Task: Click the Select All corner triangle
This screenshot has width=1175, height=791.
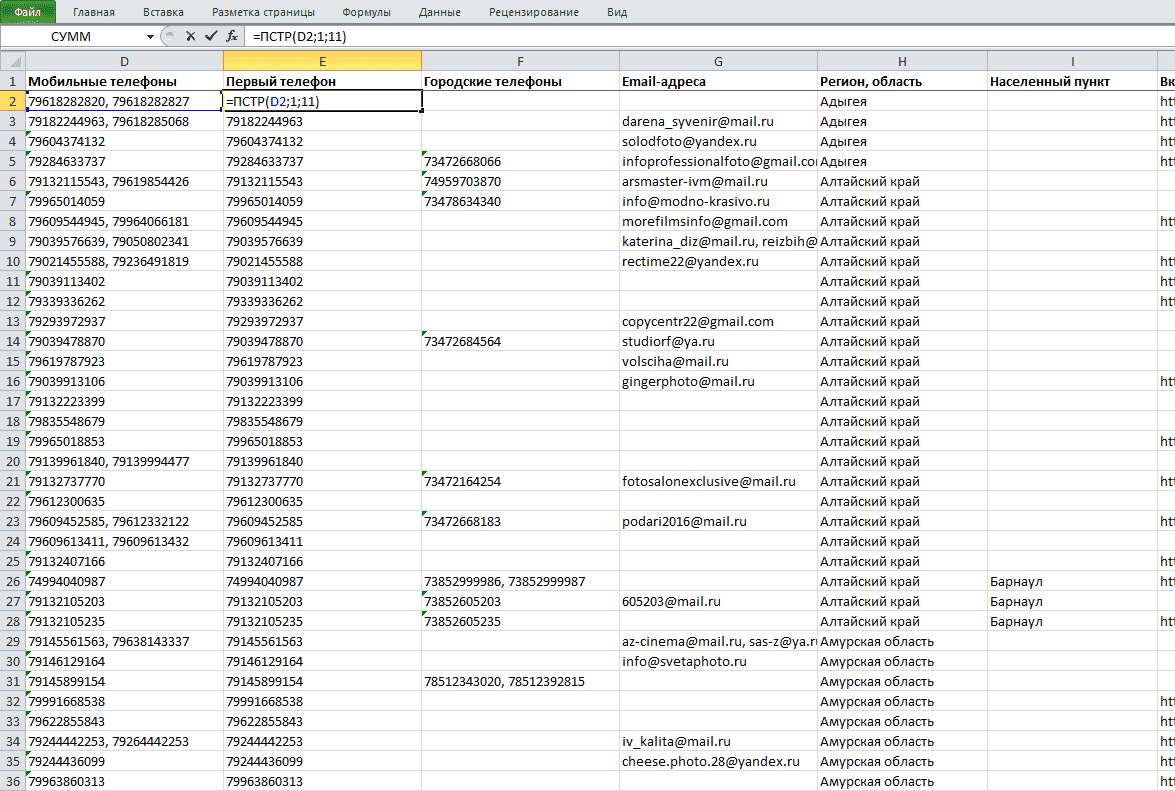Action: point(13,61)
